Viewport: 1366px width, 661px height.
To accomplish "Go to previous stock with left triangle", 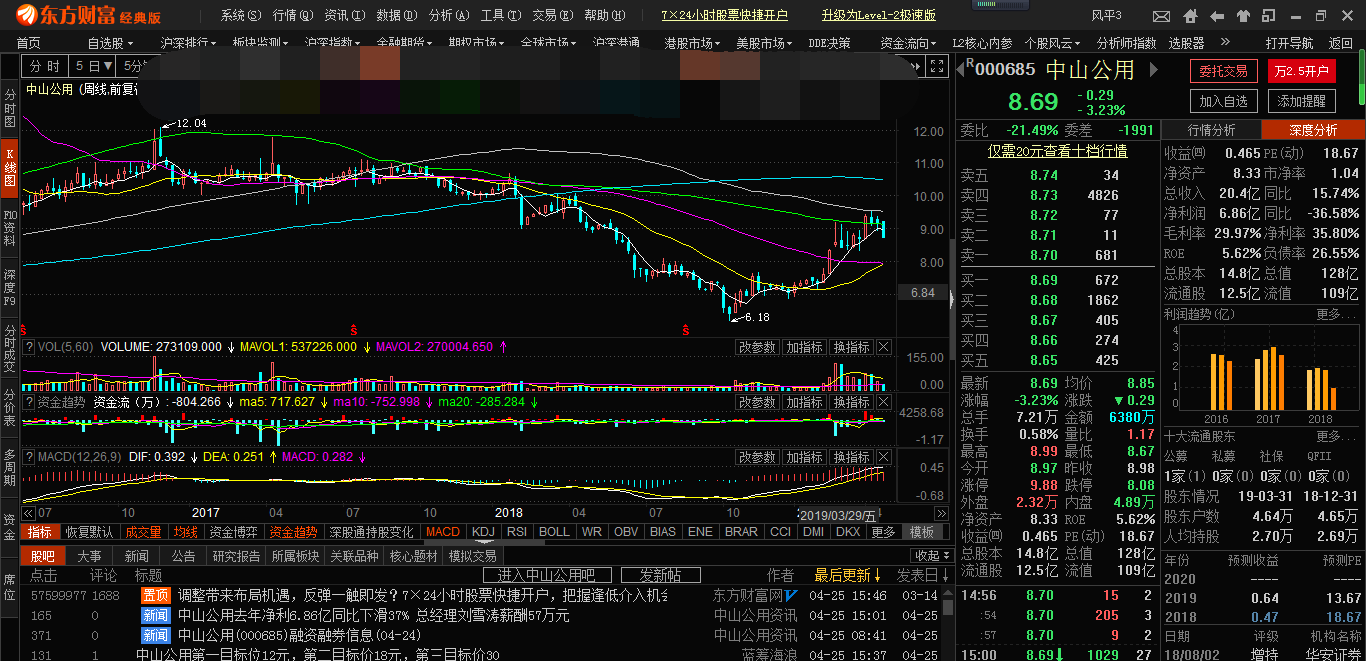I will click(x=960, y=69).
